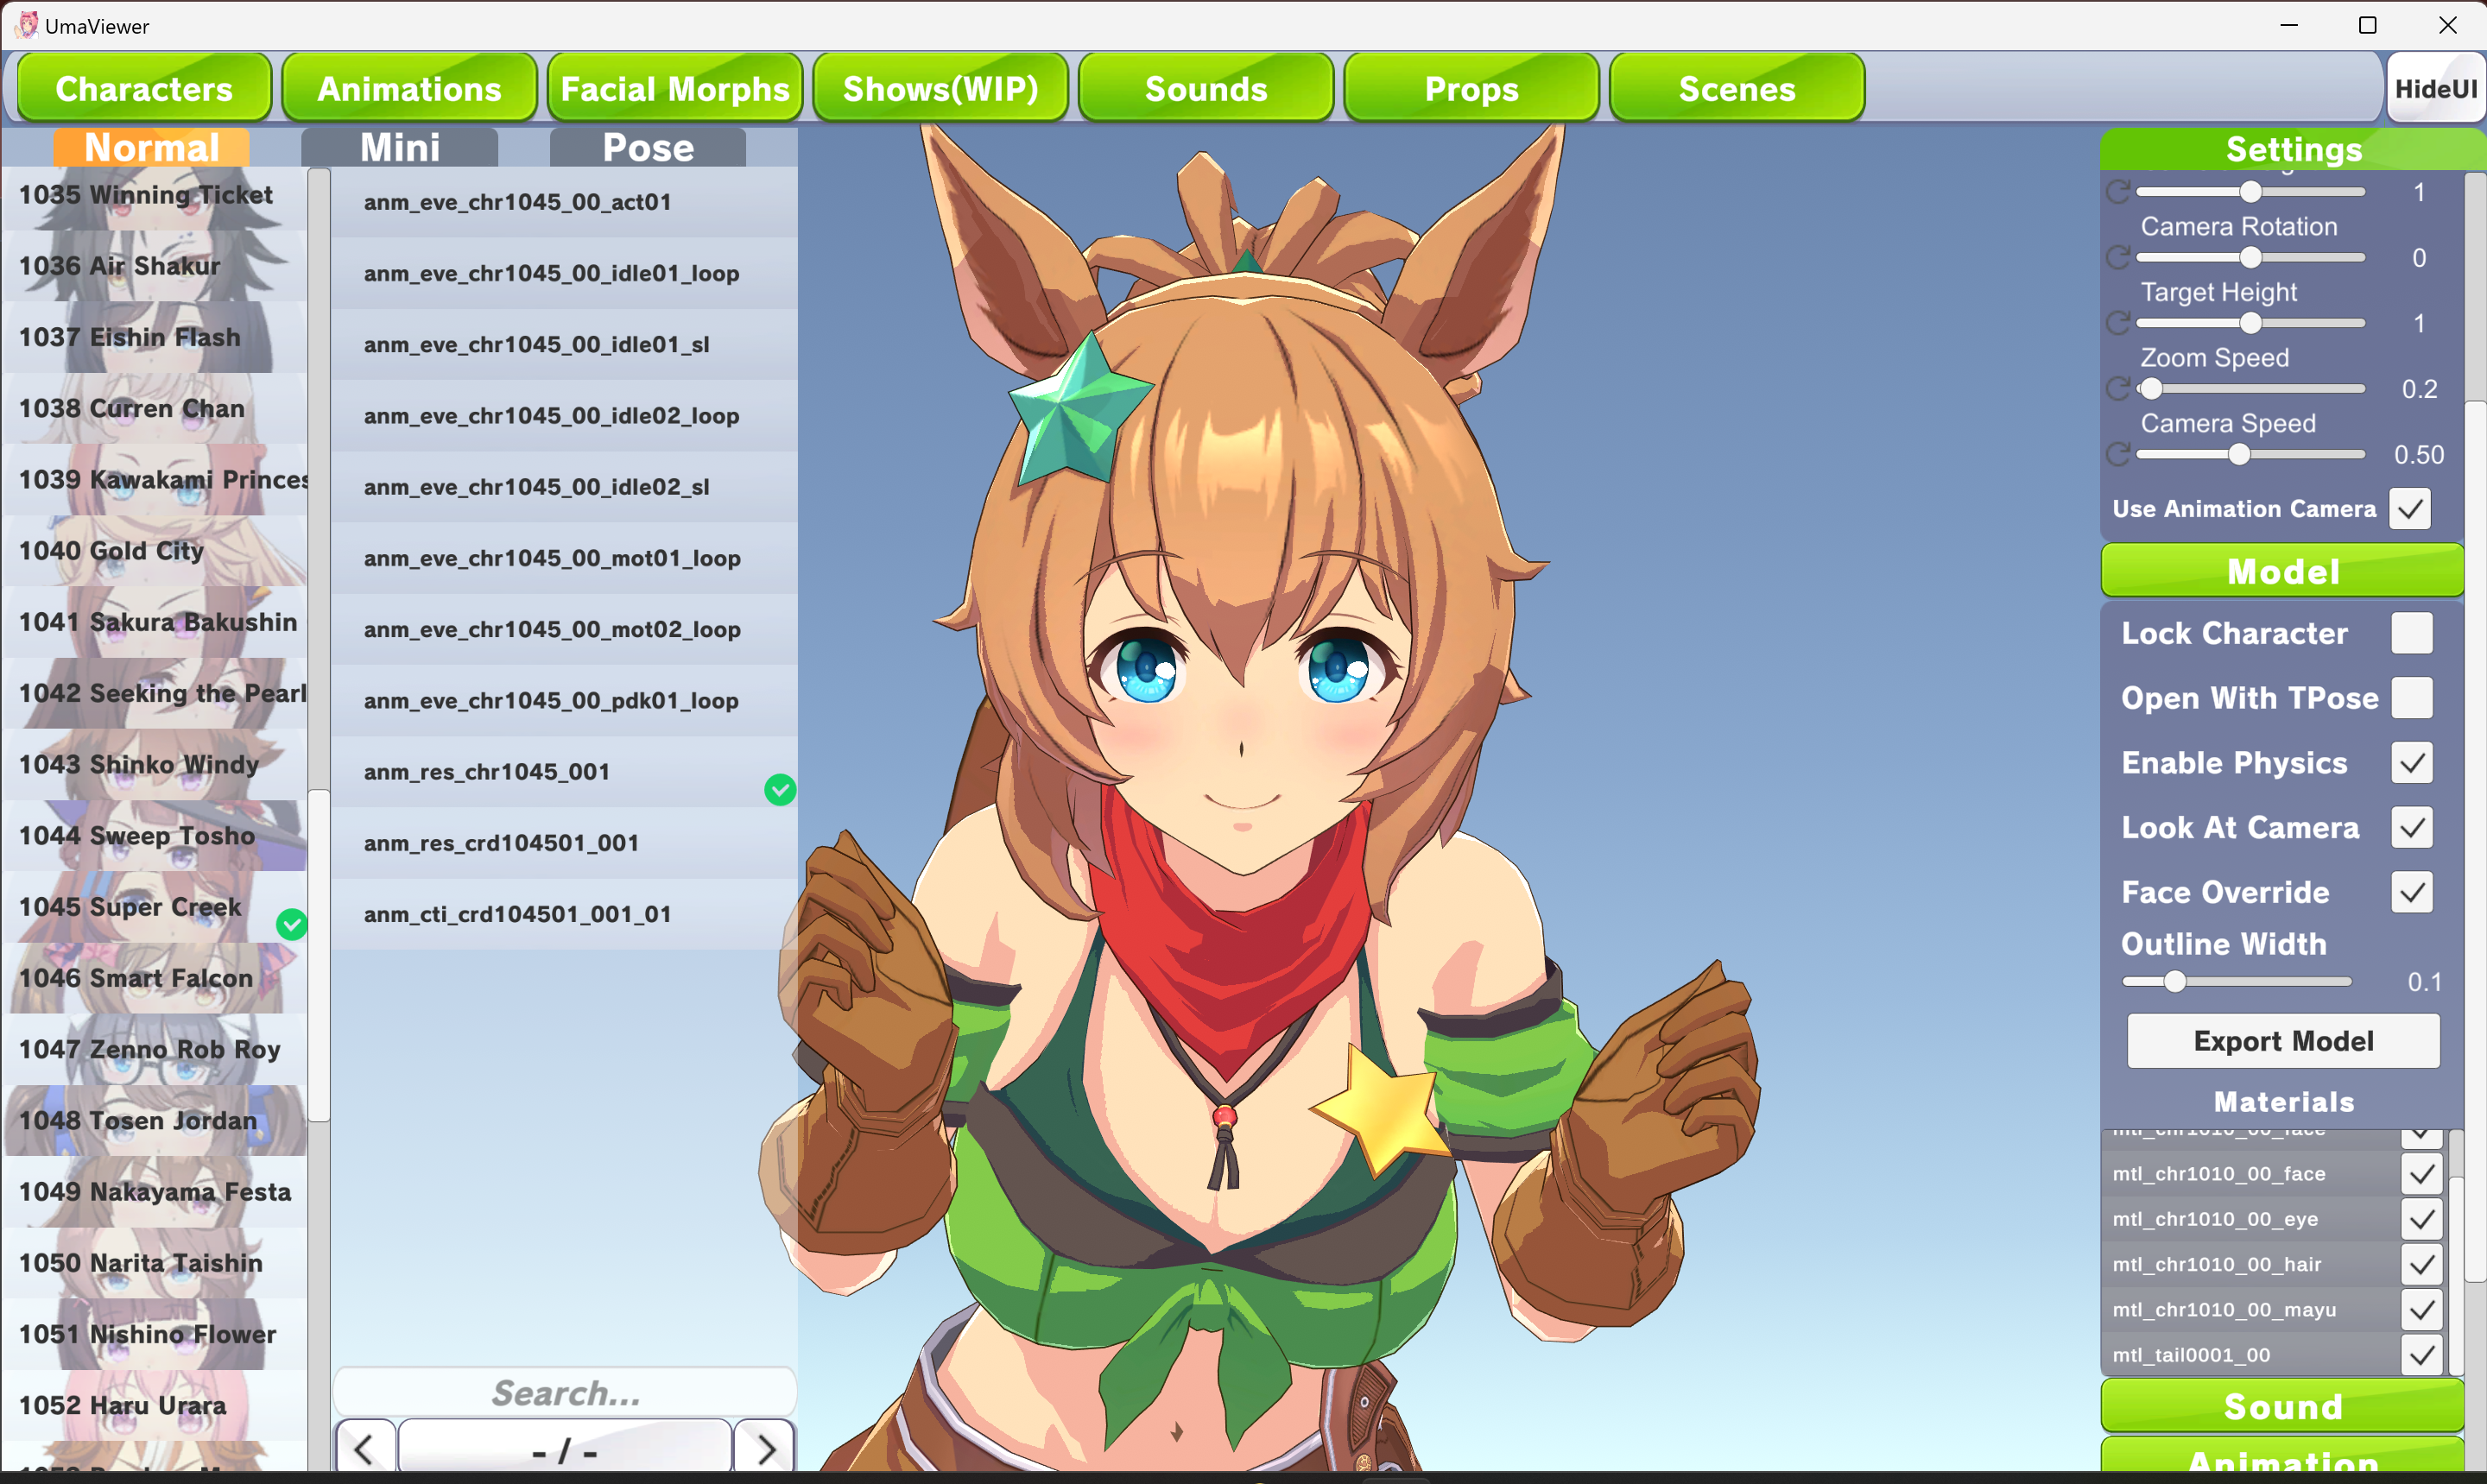
Task: Switch to the Props tab
Action: pyautogui.click(x=1471, y=89)
